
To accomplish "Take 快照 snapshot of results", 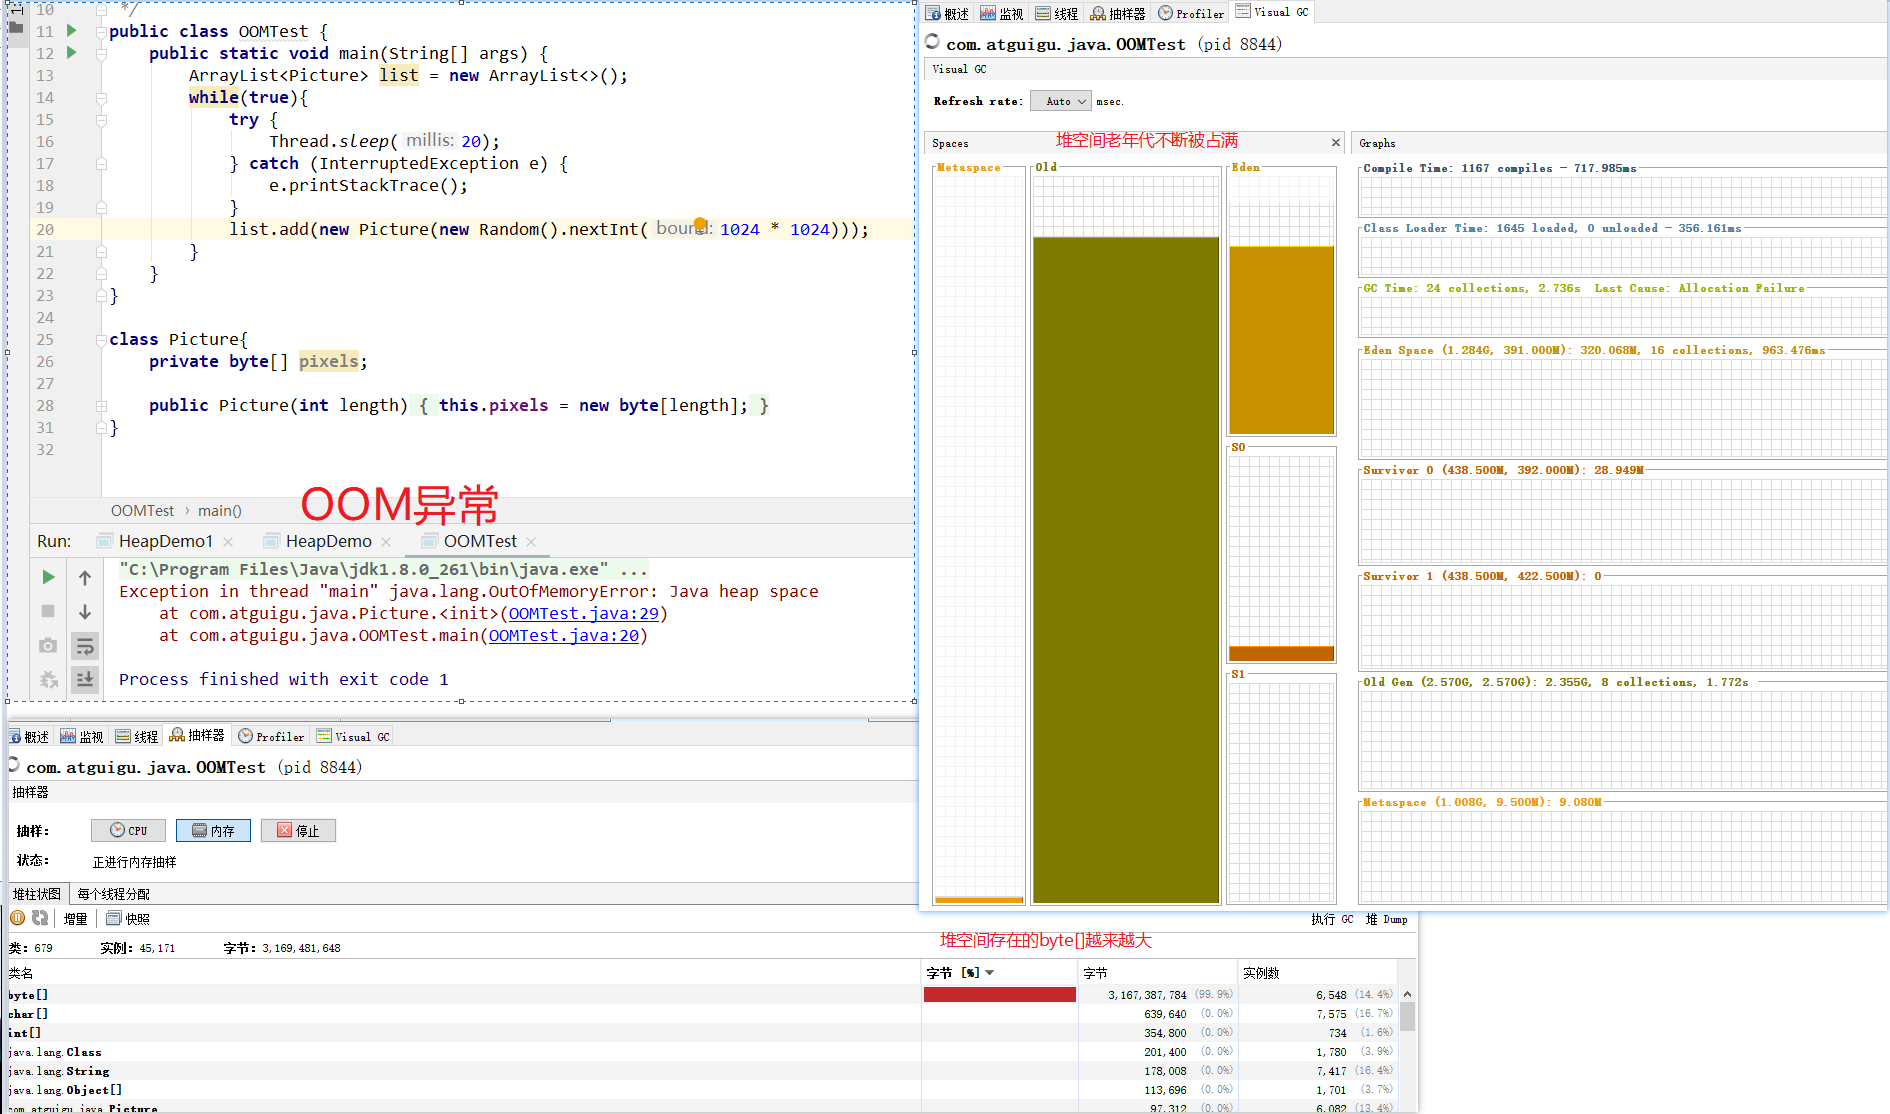I will [x=128, y=918].
